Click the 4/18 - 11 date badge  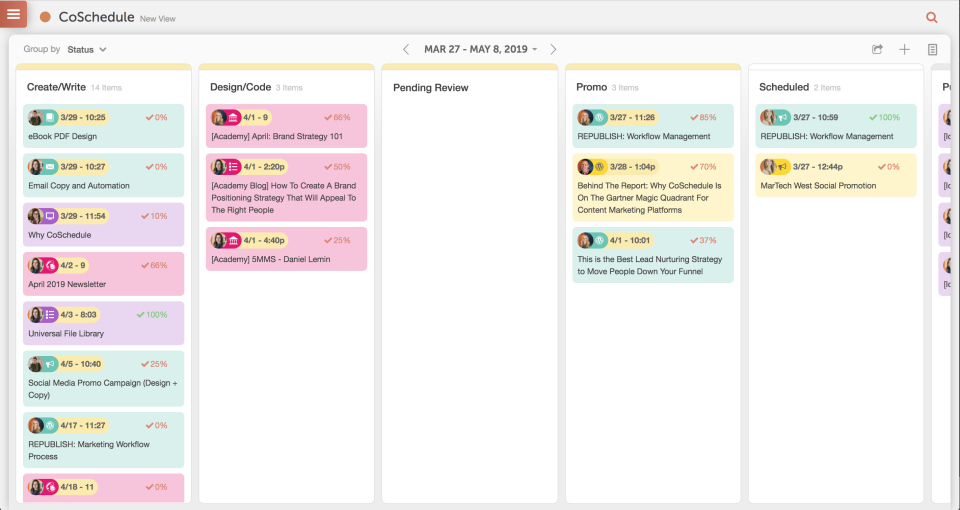point(77,487)
